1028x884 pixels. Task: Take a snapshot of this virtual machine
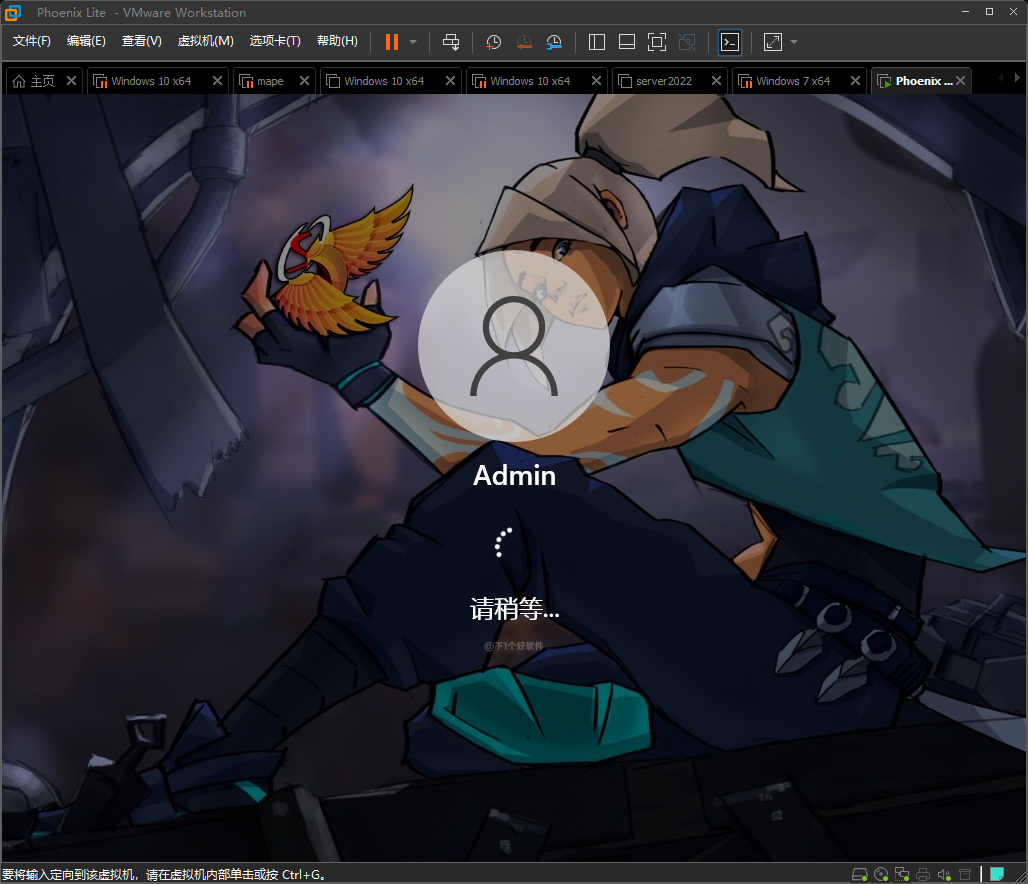(493, 42)
